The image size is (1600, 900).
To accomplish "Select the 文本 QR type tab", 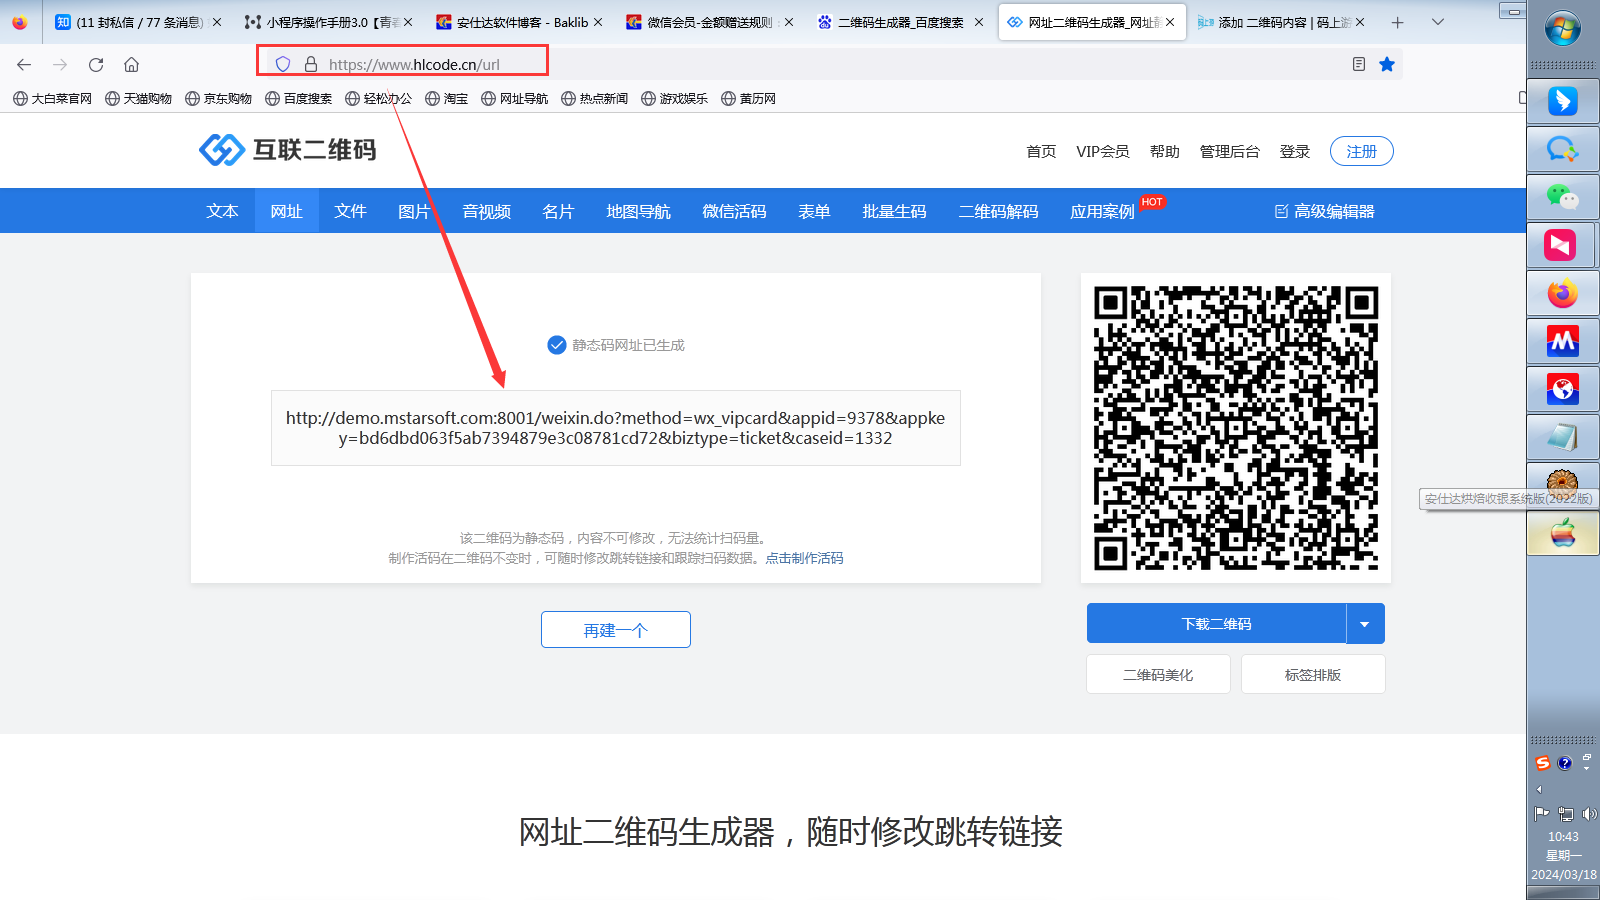I will click(x=222, y=211).
